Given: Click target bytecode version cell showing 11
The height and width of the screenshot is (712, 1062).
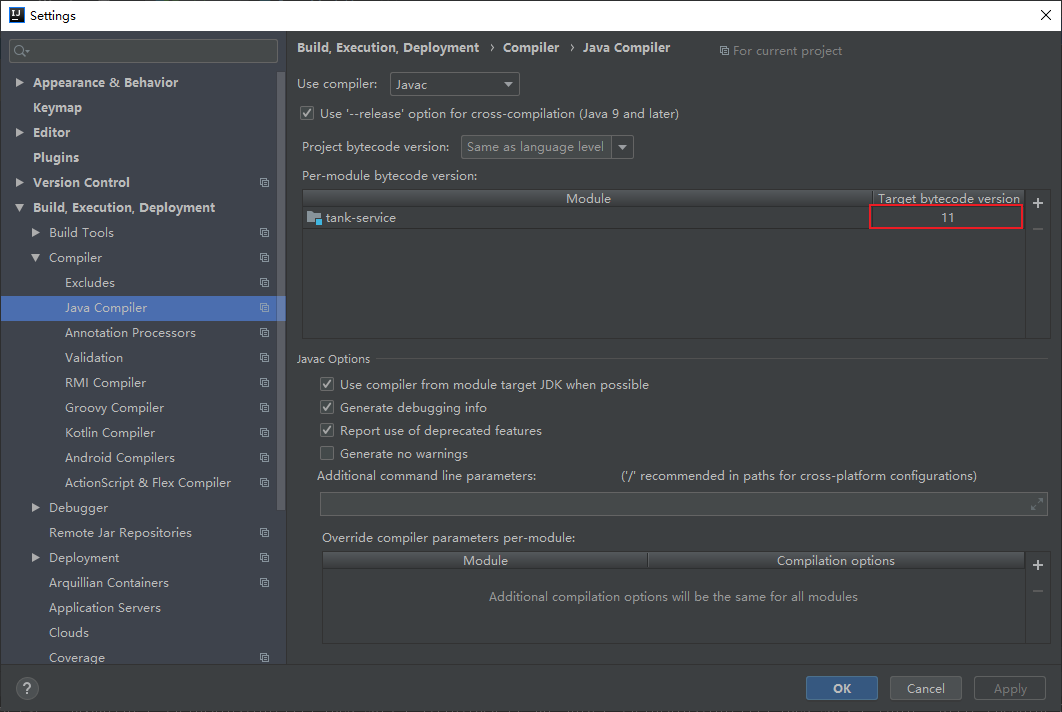Looking at the screenshot, I should 946,217.
